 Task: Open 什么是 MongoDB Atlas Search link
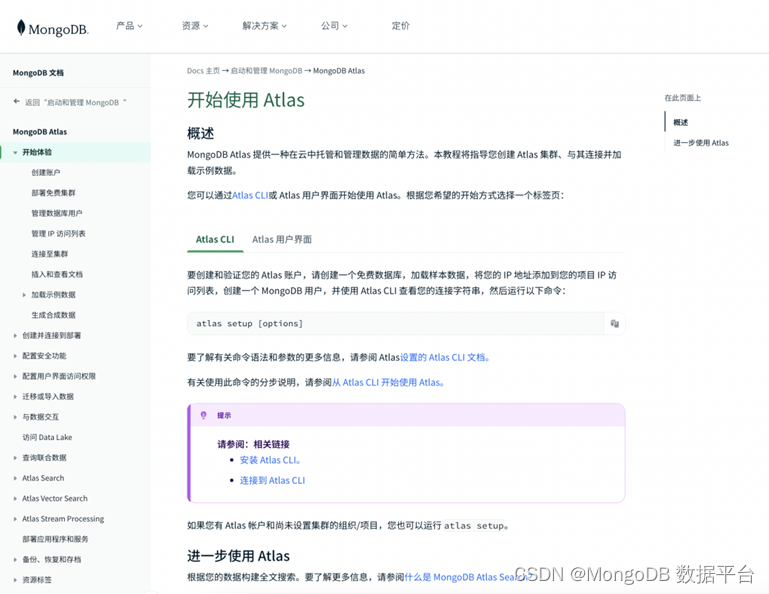(467, 577)
